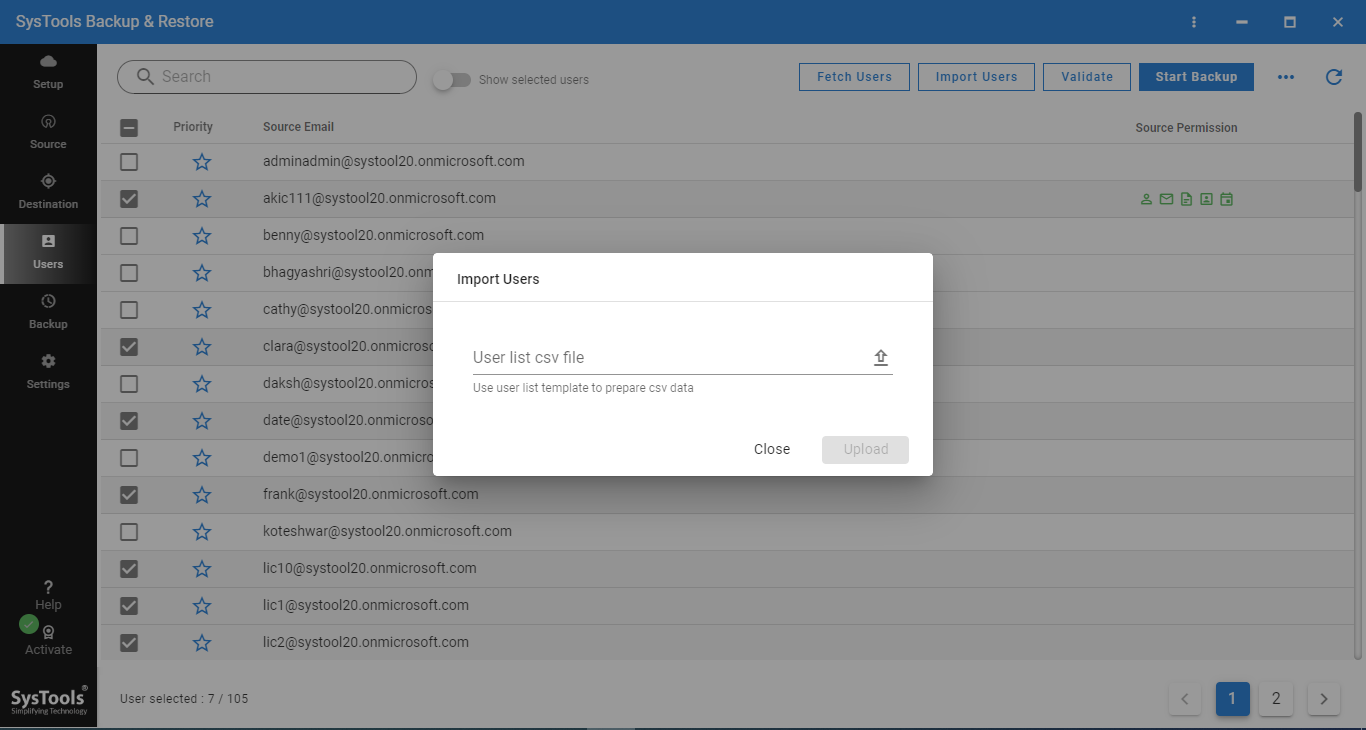Click the priority star for akic111 user

[202, 199]
